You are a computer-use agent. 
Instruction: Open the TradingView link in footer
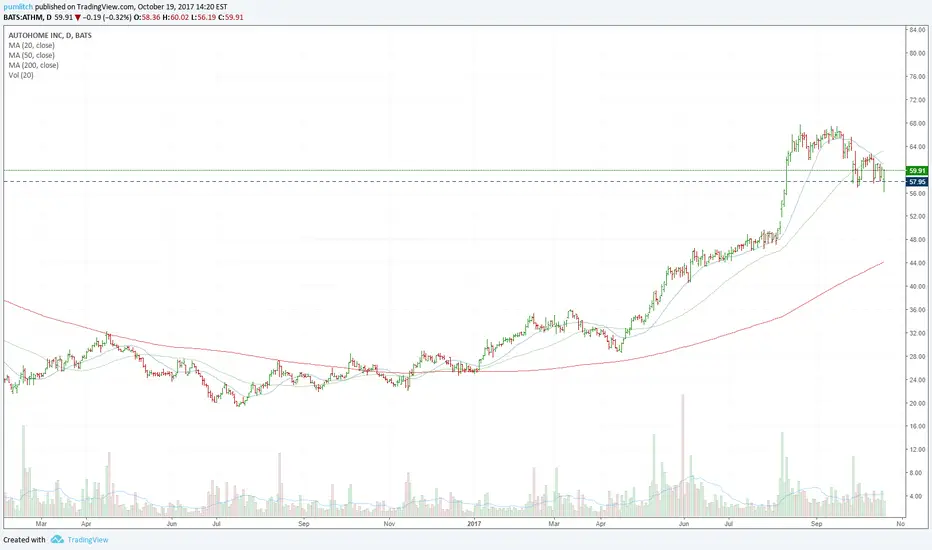pyautogui.click(x=87, y=540)
